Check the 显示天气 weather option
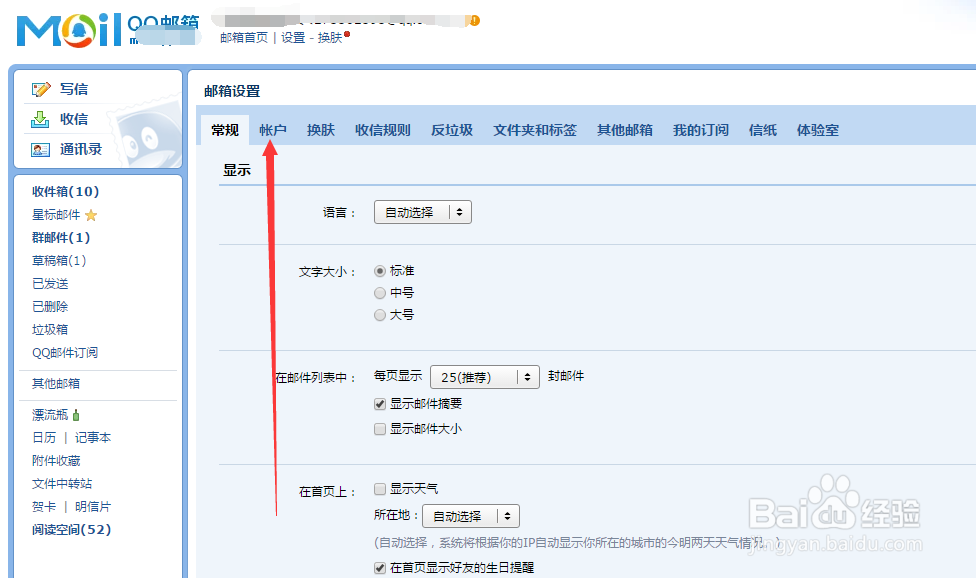This screenshot has width=976, height=578. coord(380,490)
